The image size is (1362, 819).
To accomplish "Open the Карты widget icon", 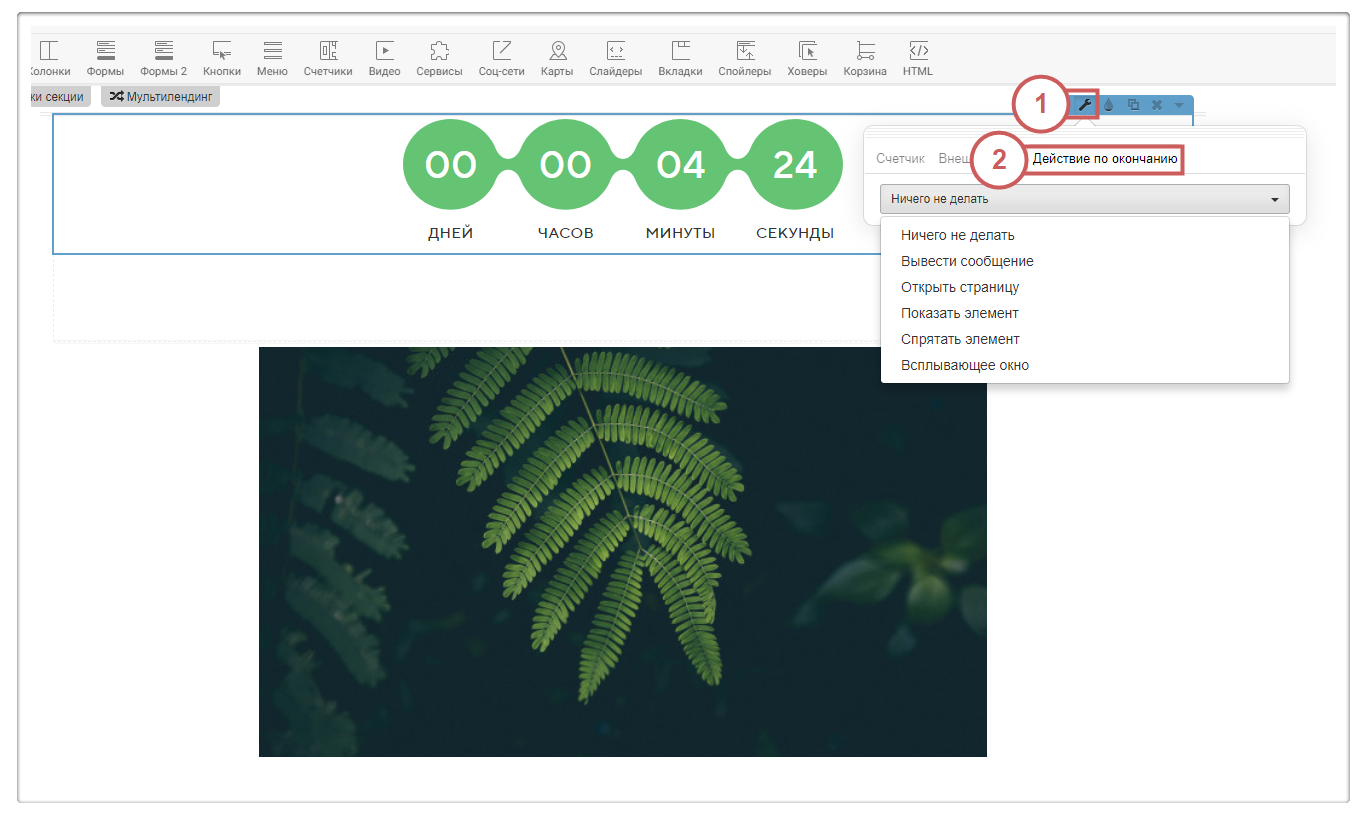I will pyautogui.click(x=557, y=58).
